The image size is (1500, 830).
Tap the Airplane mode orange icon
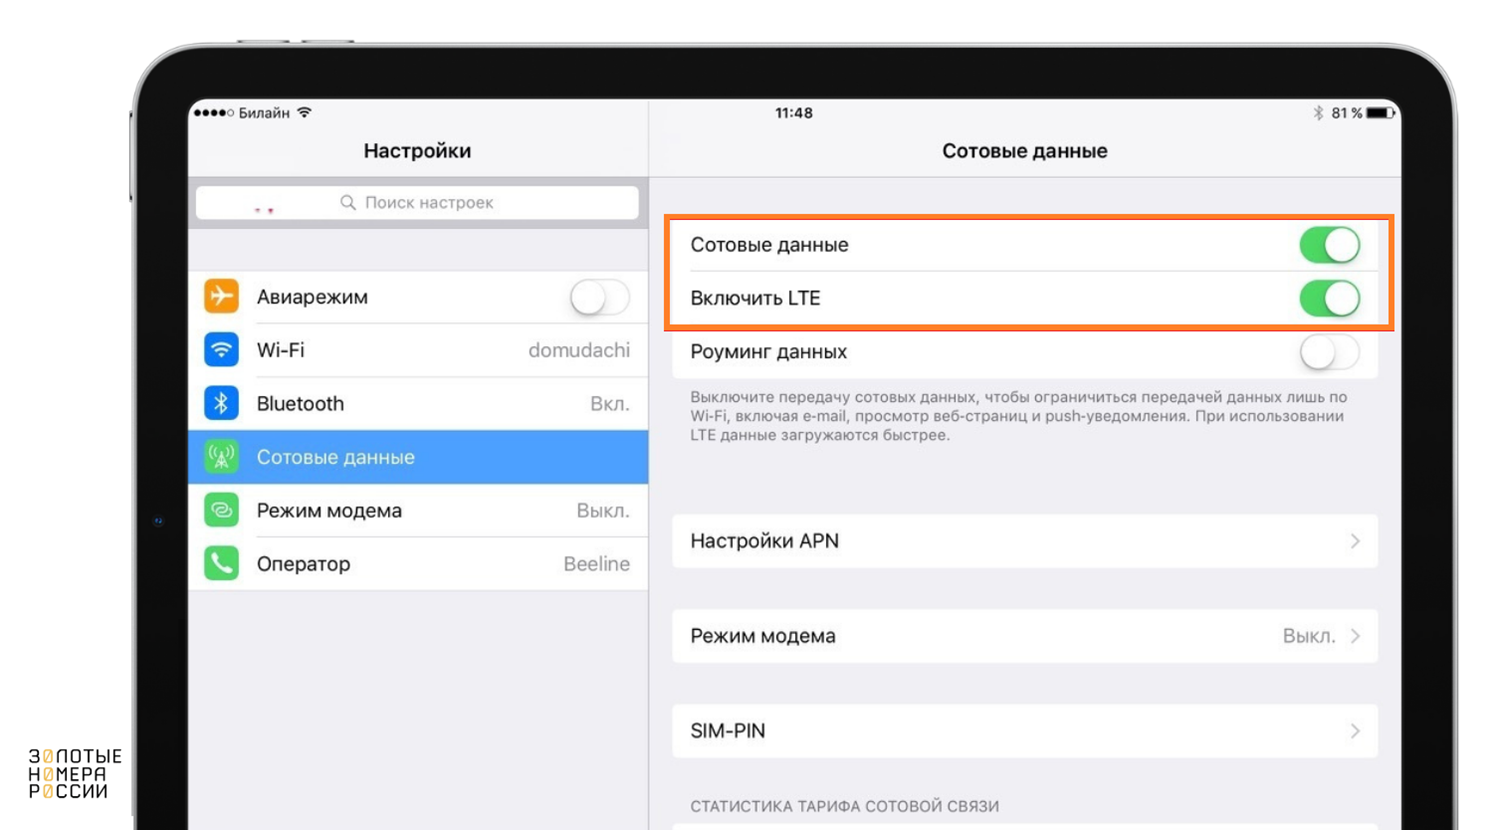click(221, 297)
